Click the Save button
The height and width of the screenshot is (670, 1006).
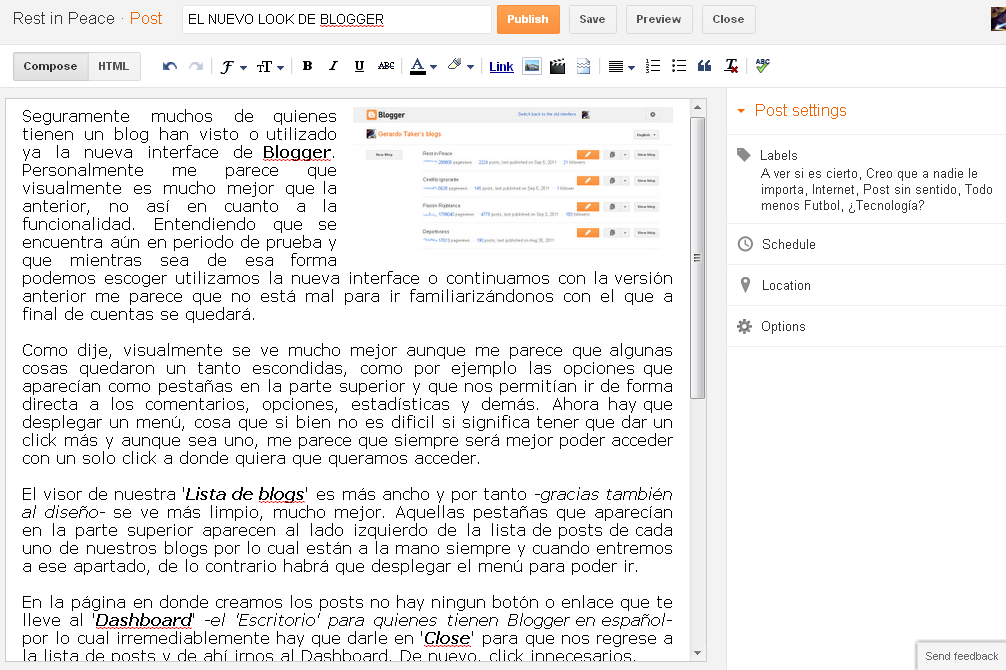point(592,19)
